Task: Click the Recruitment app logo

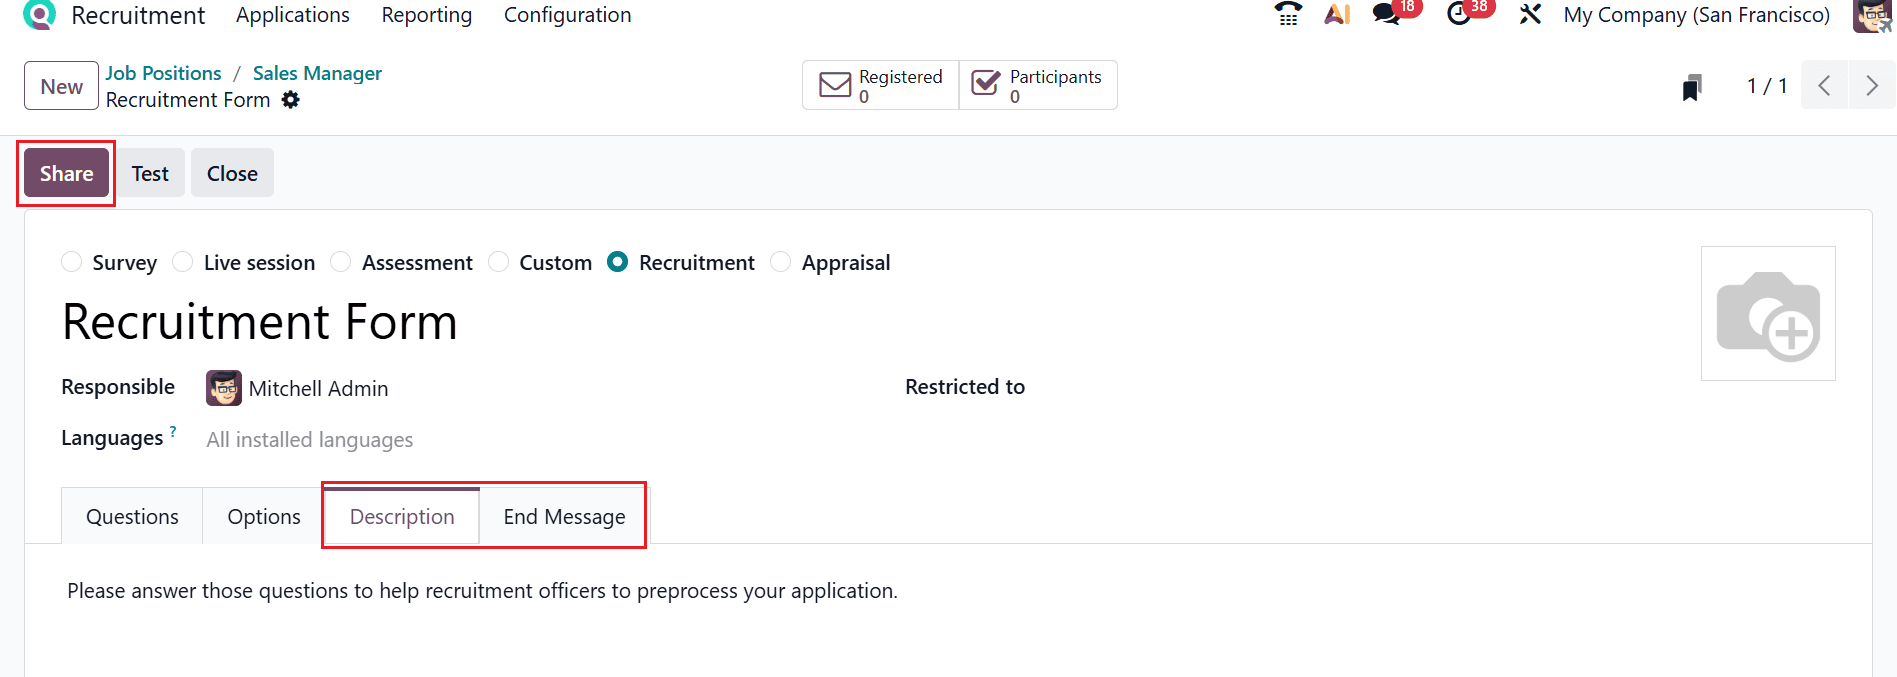Action: [39, 15]
